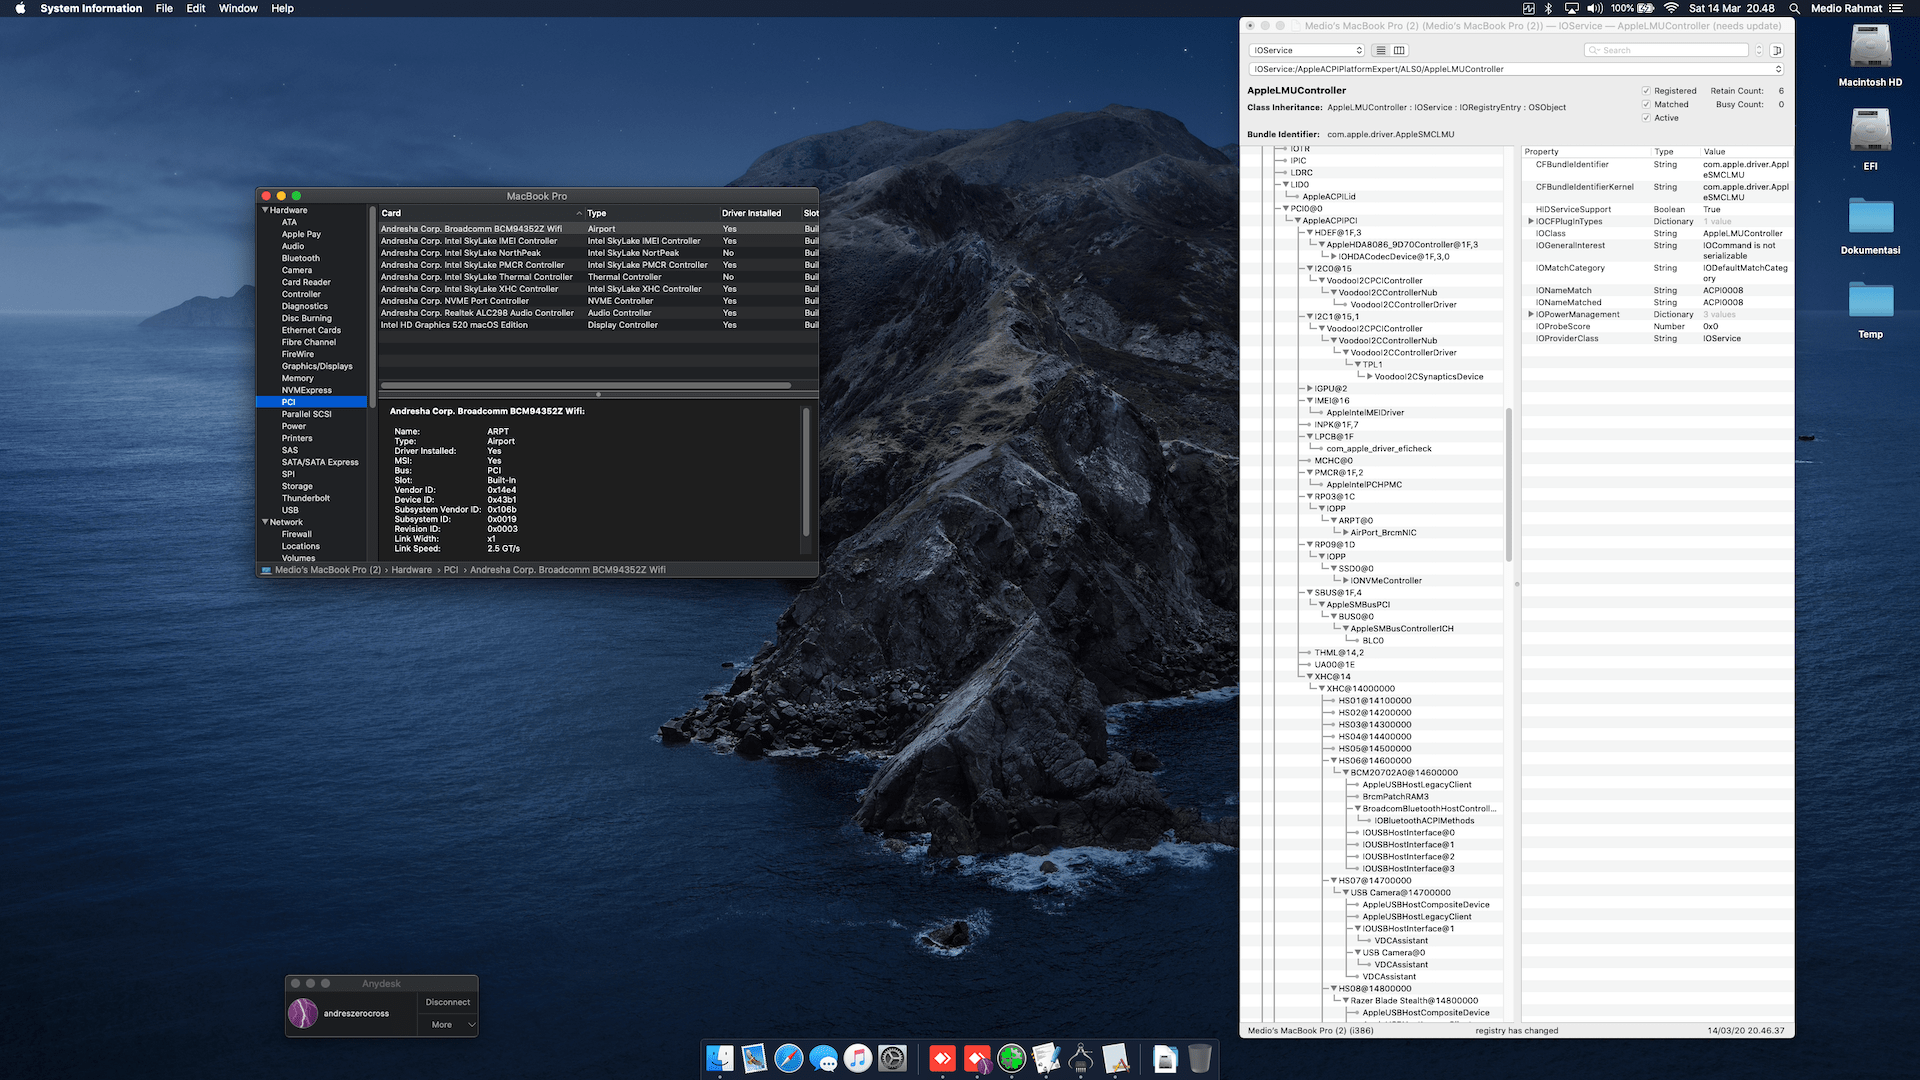Switch IORegistryExplorer to column view
The width and height of the screenshot is (1920, 1080).
pos(1399,50)
